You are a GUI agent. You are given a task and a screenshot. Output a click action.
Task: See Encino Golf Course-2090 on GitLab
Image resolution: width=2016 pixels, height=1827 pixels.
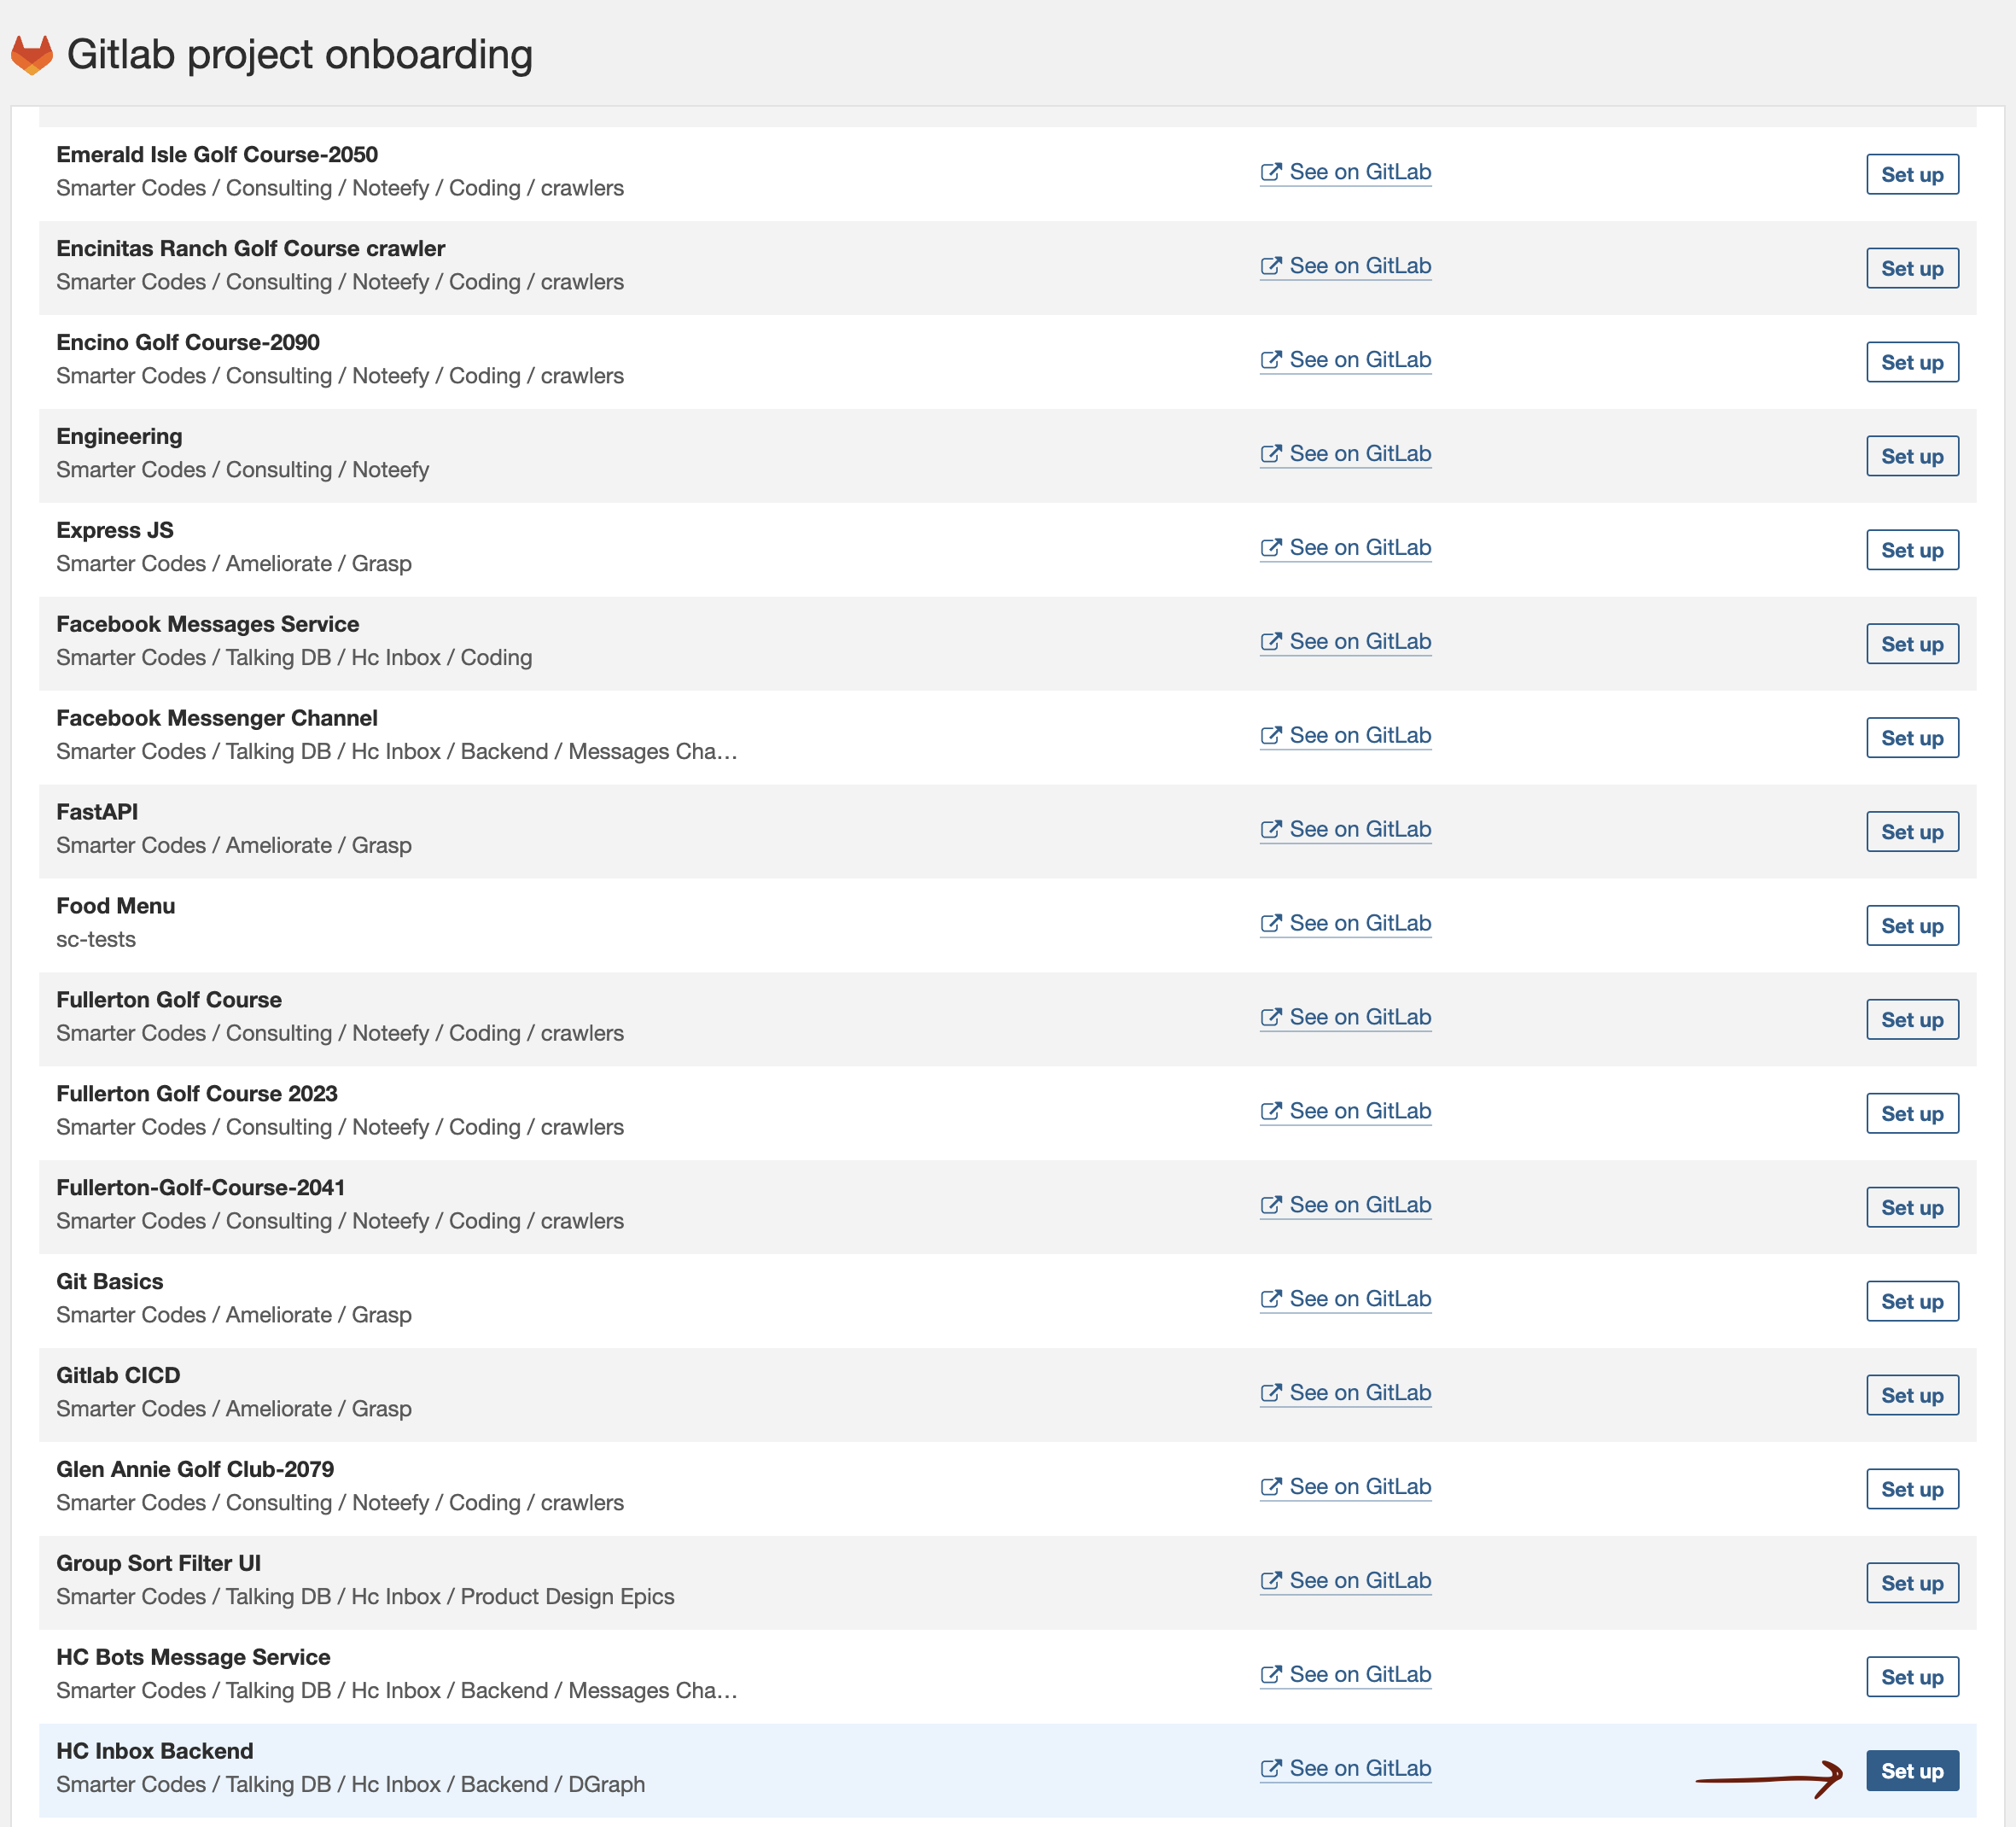(x=1345, y=360)
